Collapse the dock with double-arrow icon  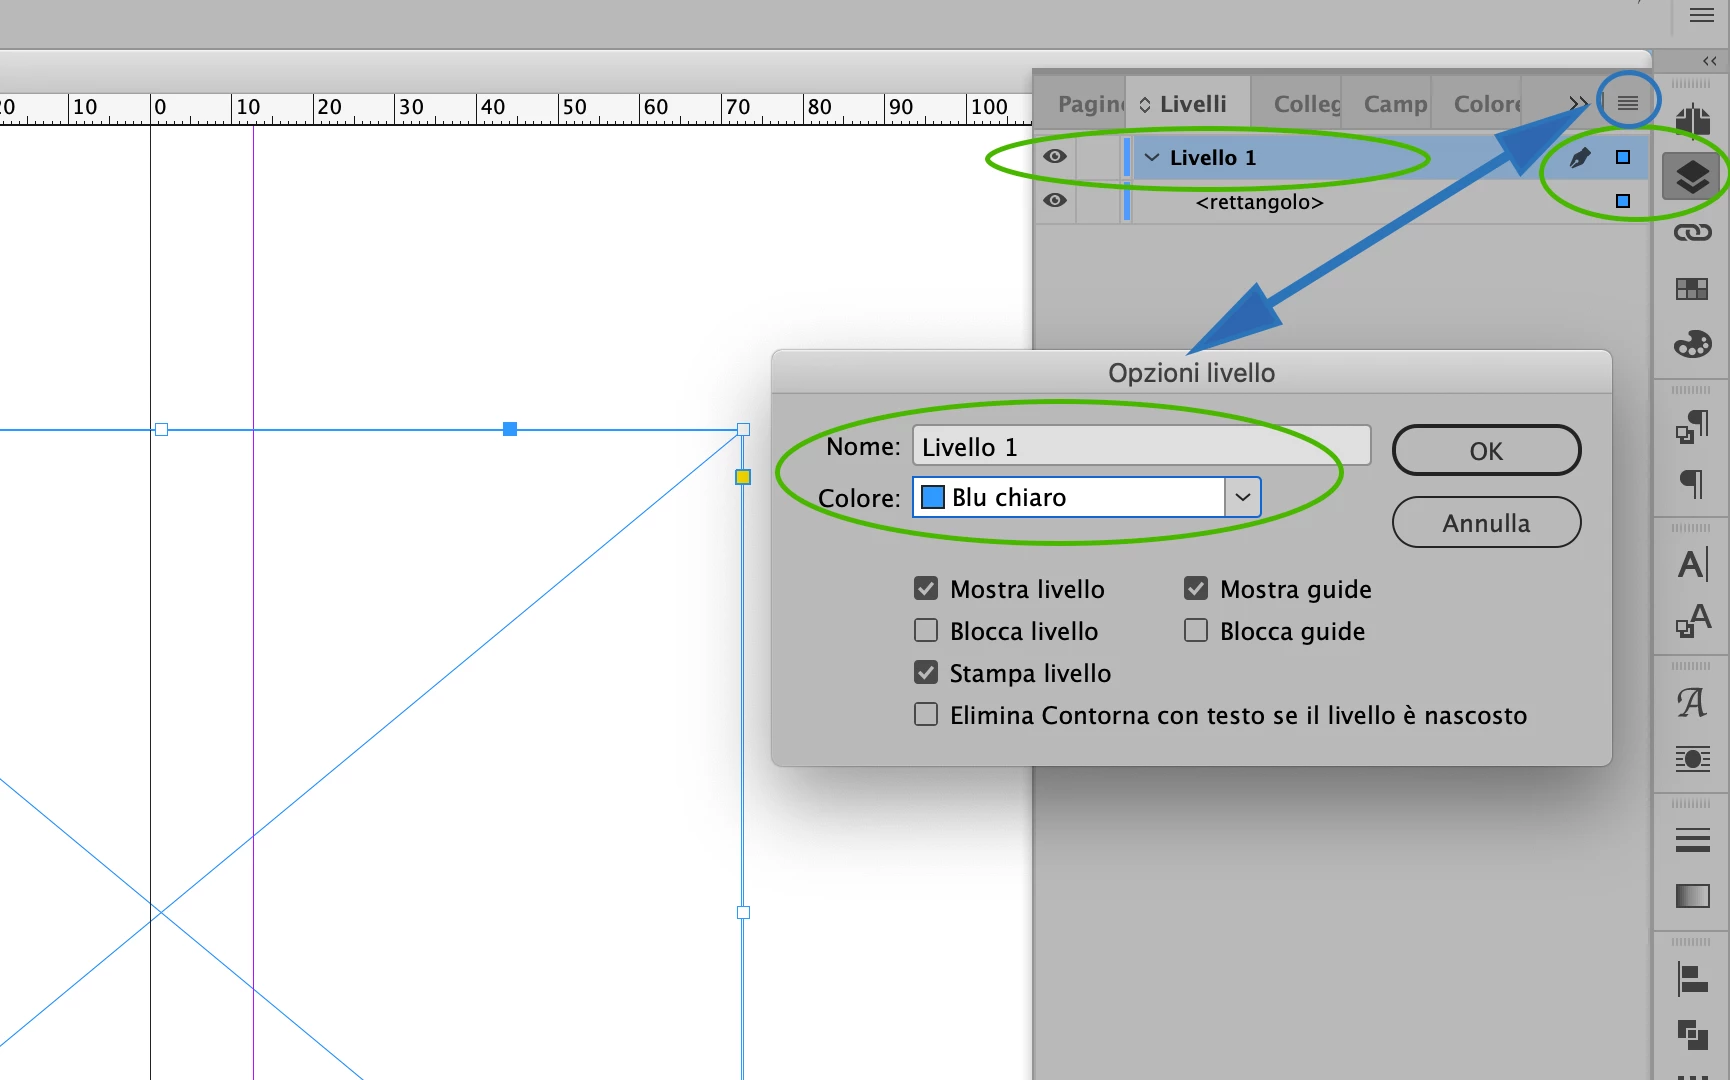coord(1710,61)
